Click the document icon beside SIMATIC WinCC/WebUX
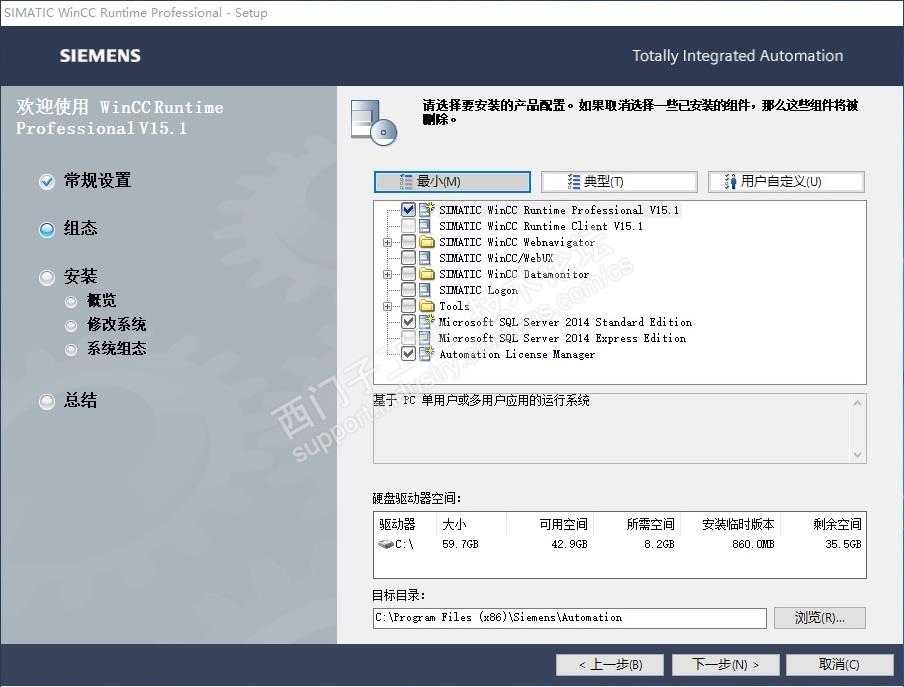The height and width of the screenshot is (687, 904). point(425,258)
